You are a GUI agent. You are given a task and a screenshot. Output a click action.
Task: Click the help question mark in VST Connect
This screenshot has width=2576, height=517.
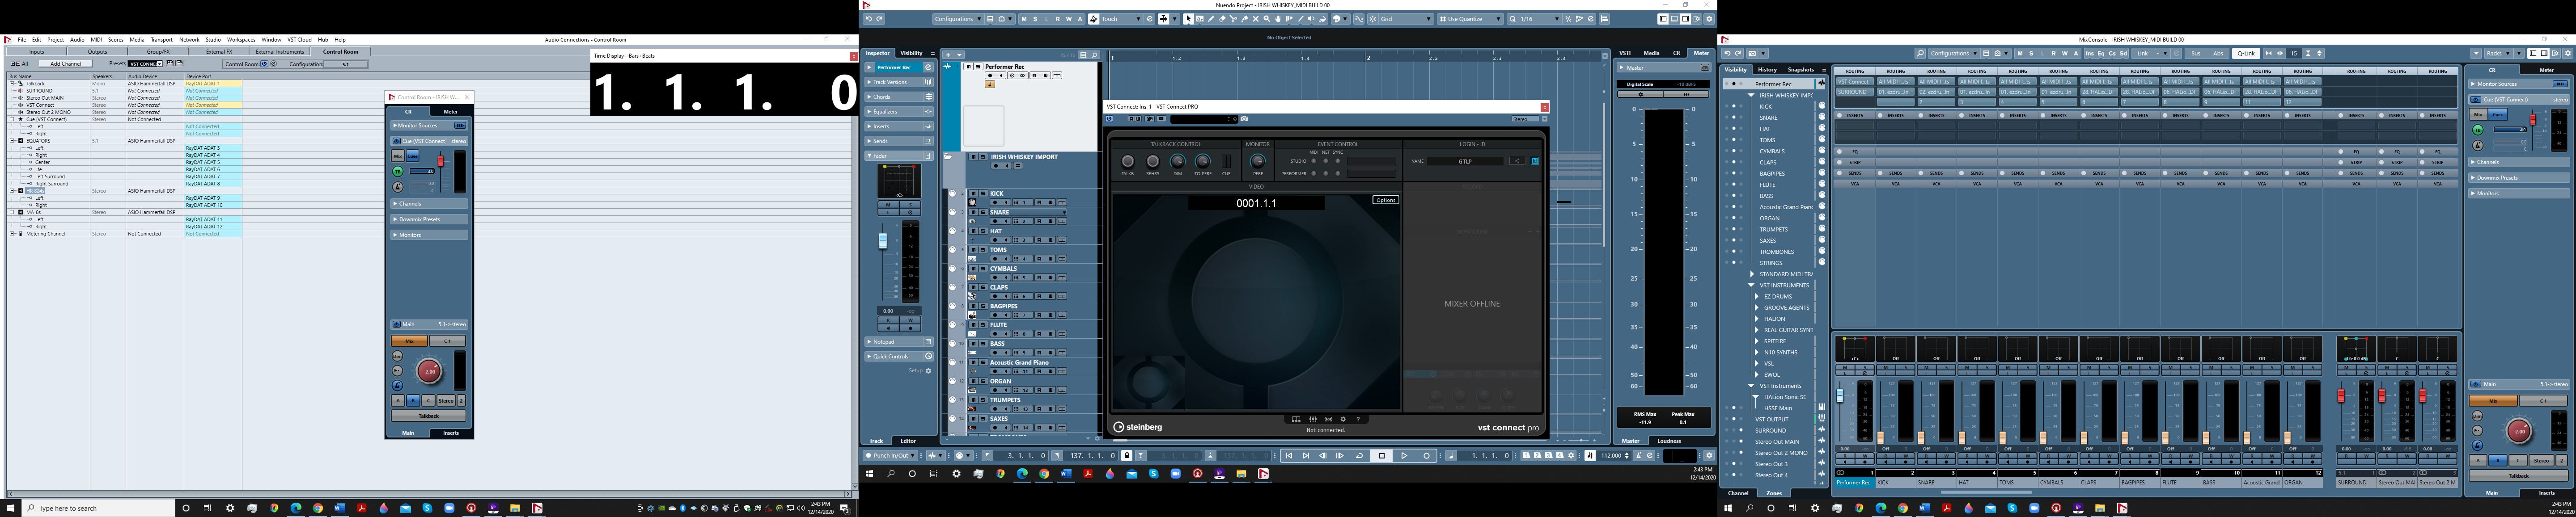click(x=1358, y=419)
